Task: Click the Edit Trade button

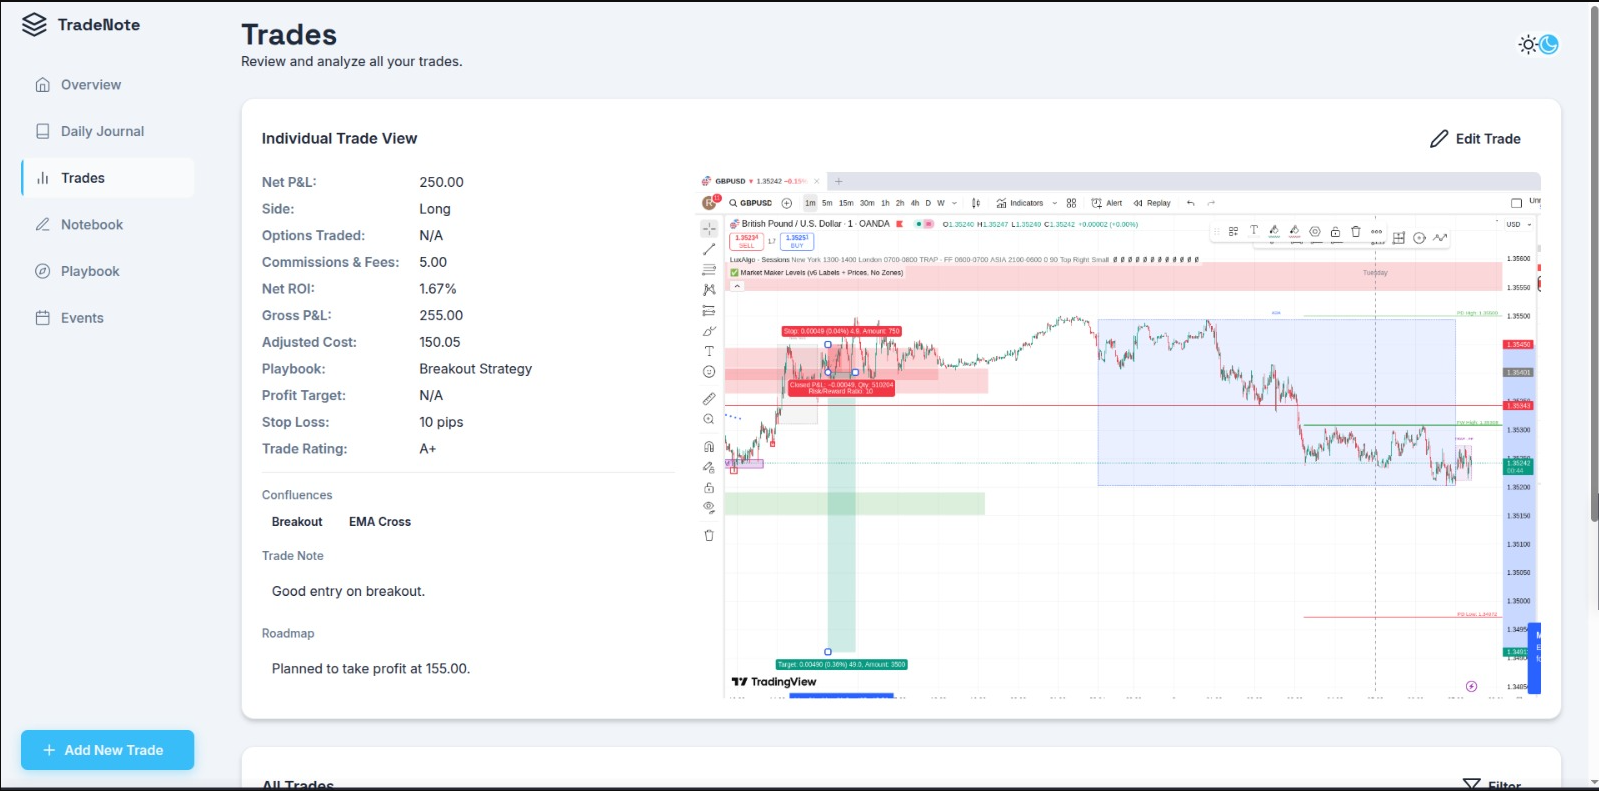Action: click(x=1475, y=139)
